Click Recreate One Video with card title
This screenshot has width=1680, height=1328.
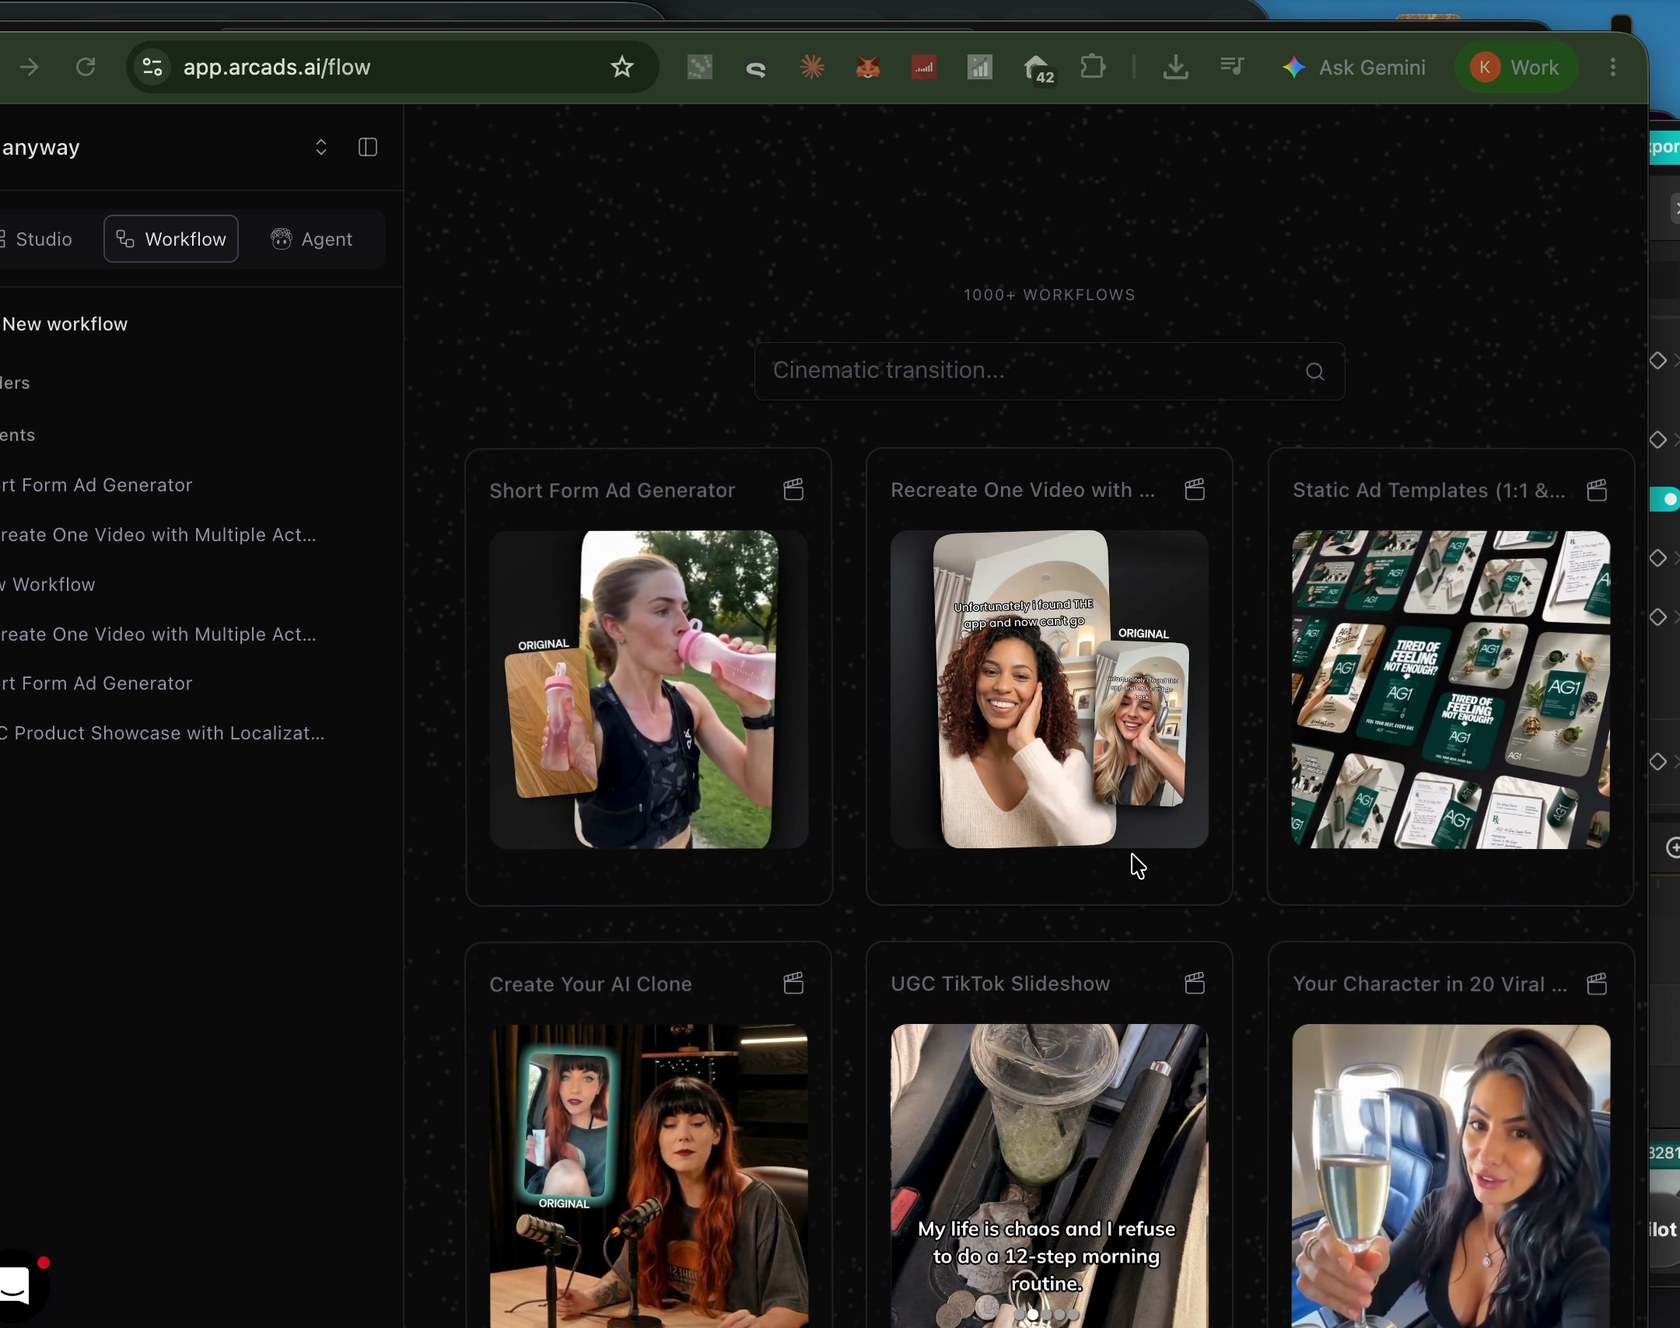coord(1023,490)
